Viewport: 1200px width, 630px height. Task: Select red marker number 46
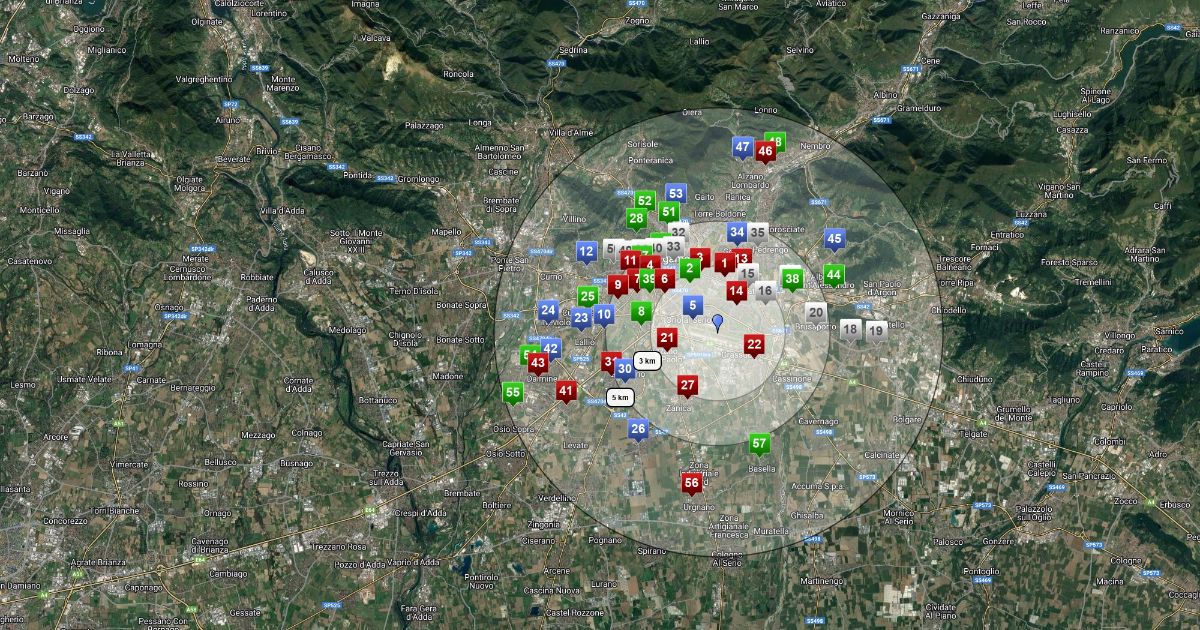[765, 151]
